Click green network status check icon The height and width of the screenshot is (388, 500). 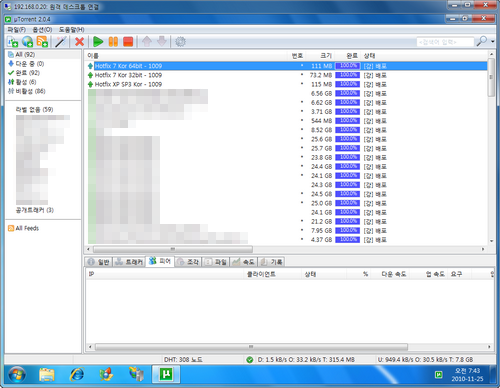250,360
